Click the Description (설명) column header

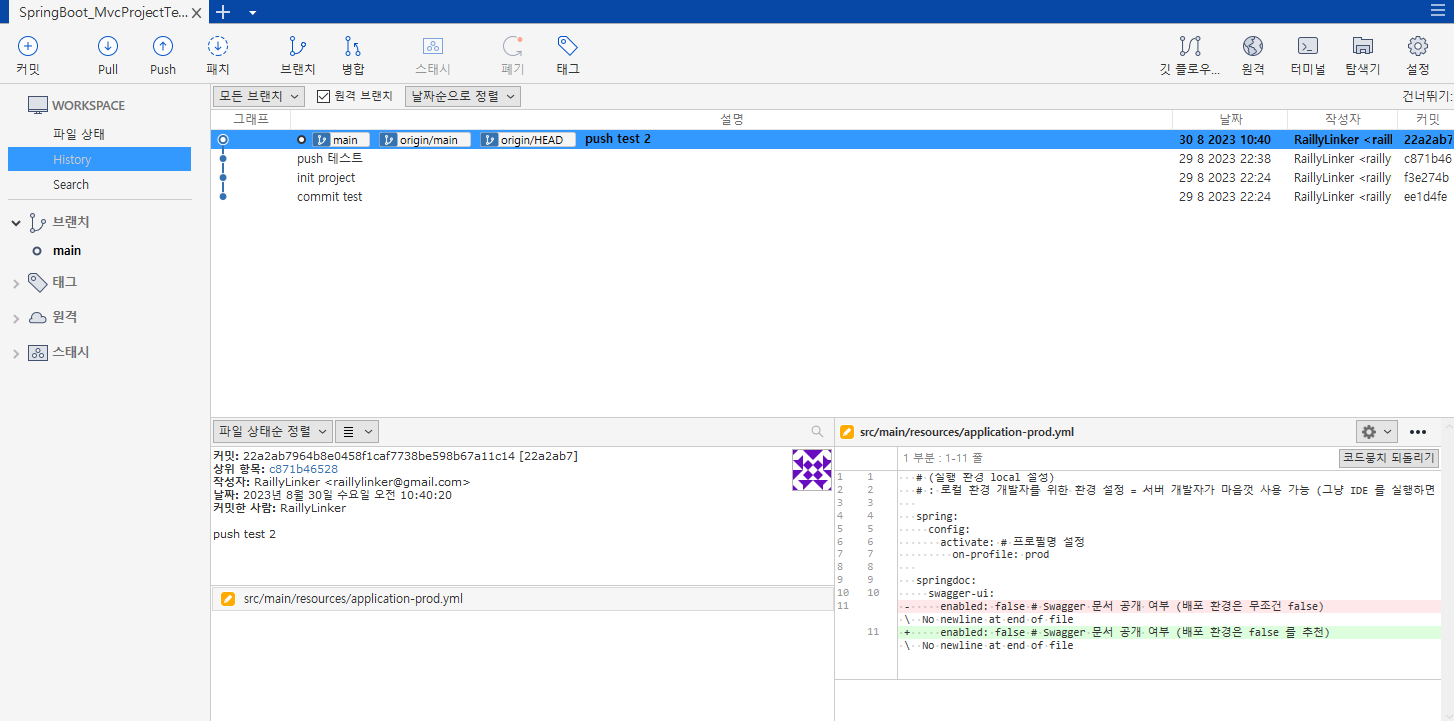[x=731, y=119]
